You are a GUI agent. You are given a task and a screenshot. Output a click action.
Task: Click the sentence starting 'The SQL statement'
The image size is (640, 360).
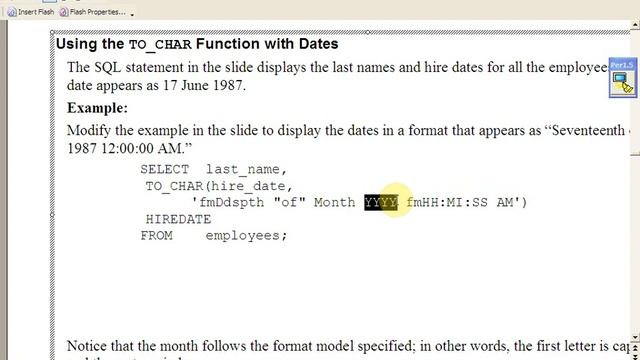pyautogui.click(x=338, y=67)
